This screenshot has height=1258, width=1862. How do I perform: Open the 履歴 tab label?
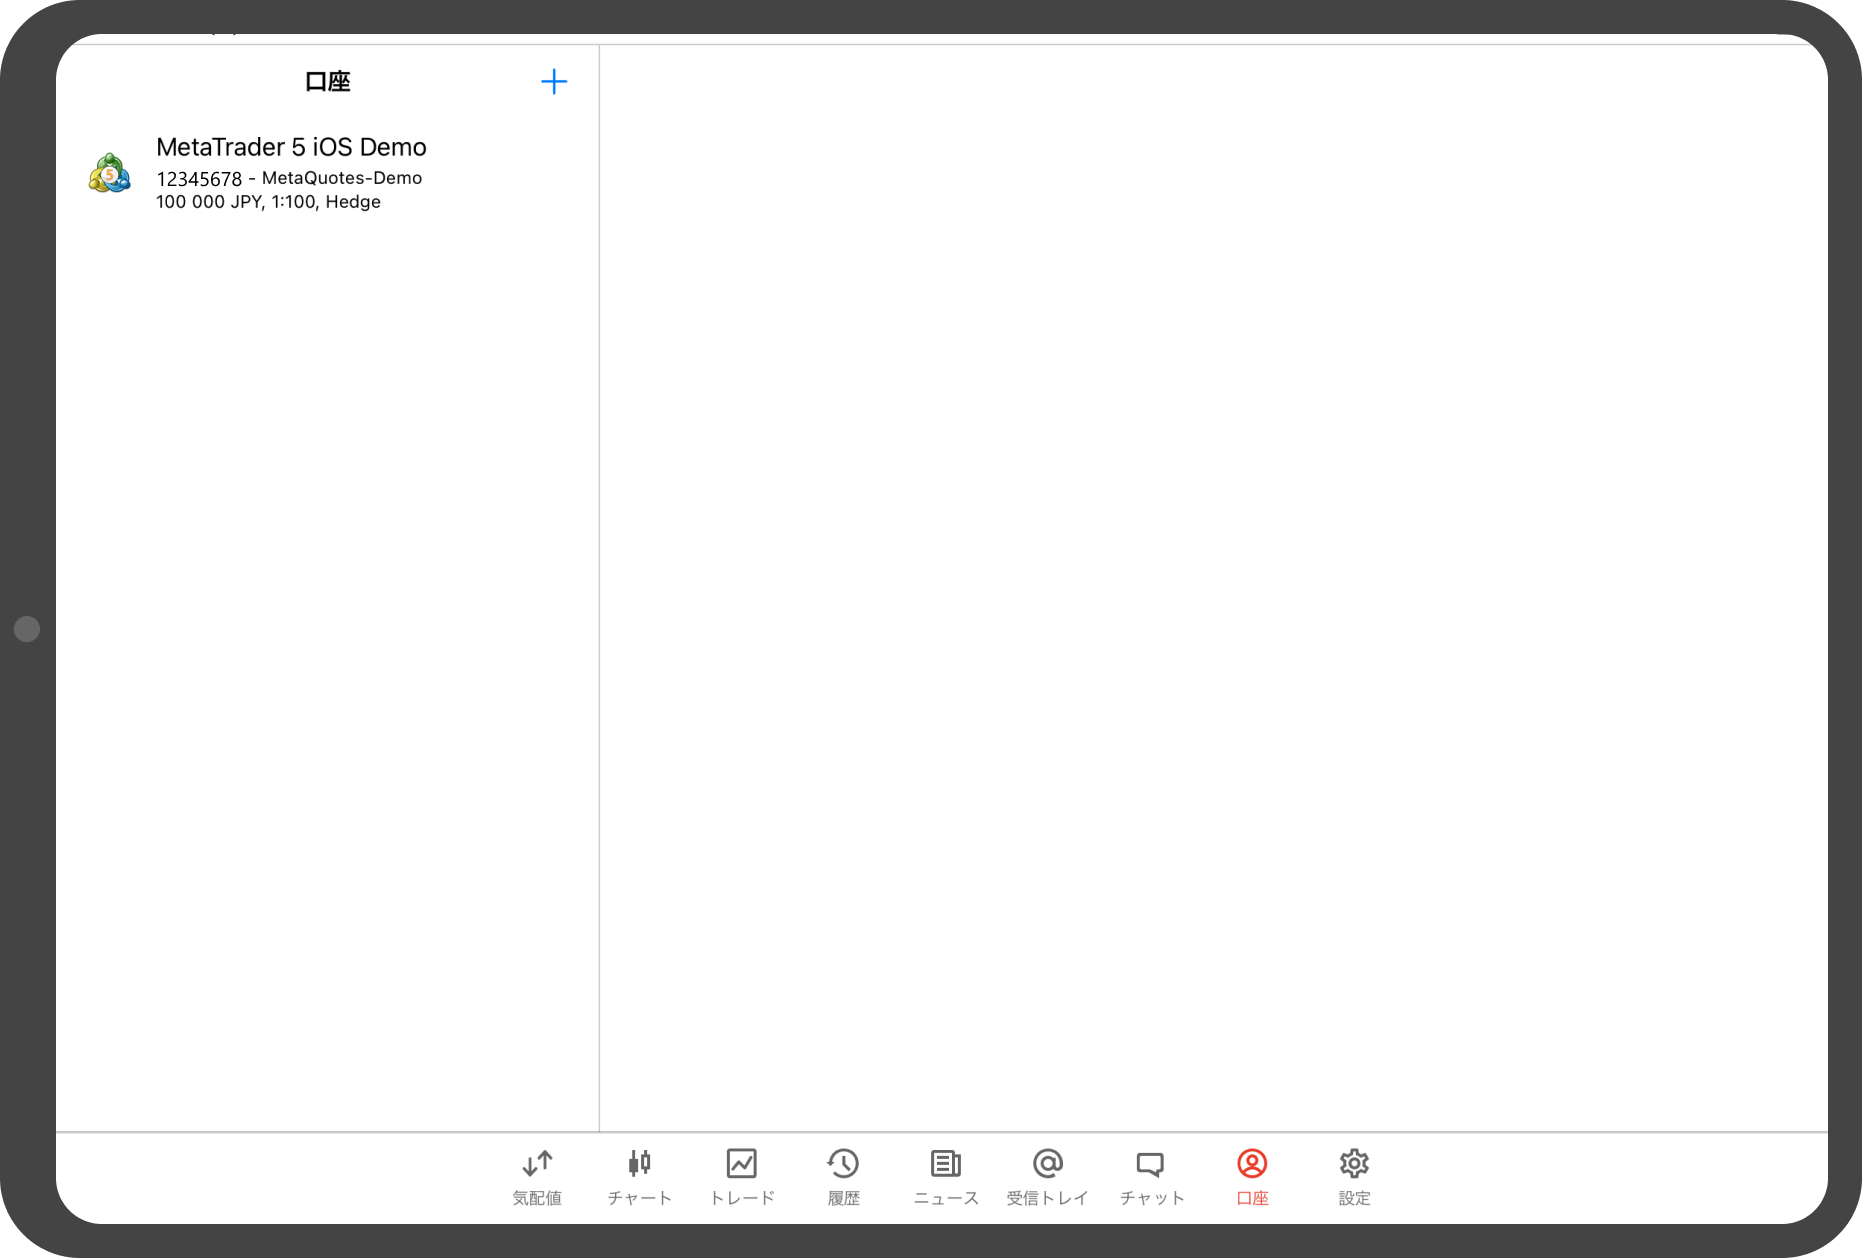[843, 1198]
